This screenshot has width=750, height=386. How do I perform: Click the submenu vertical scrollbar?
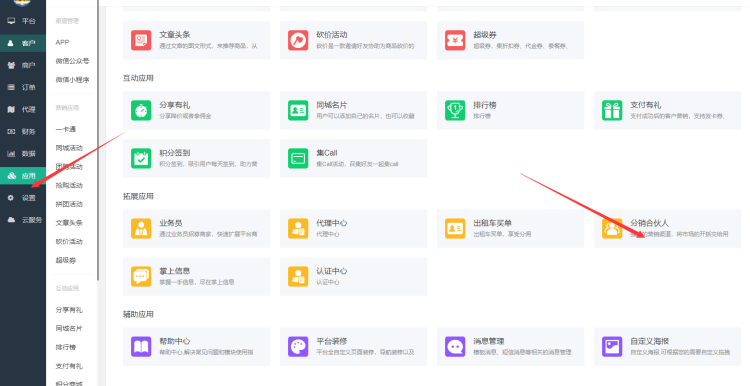[98, 140]
